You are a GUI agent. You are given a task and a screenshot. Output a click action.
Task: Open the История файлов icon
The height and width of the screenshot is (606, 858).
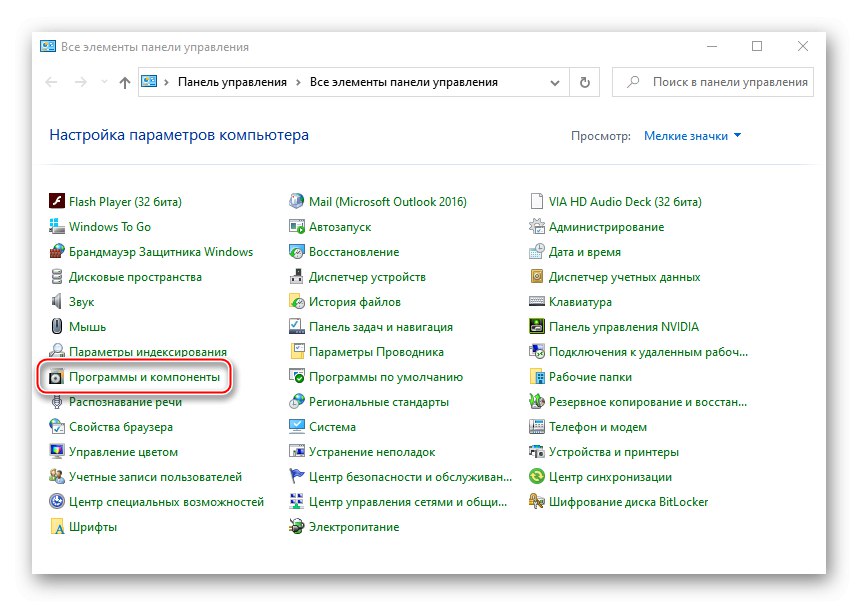[x=297, y=302]
